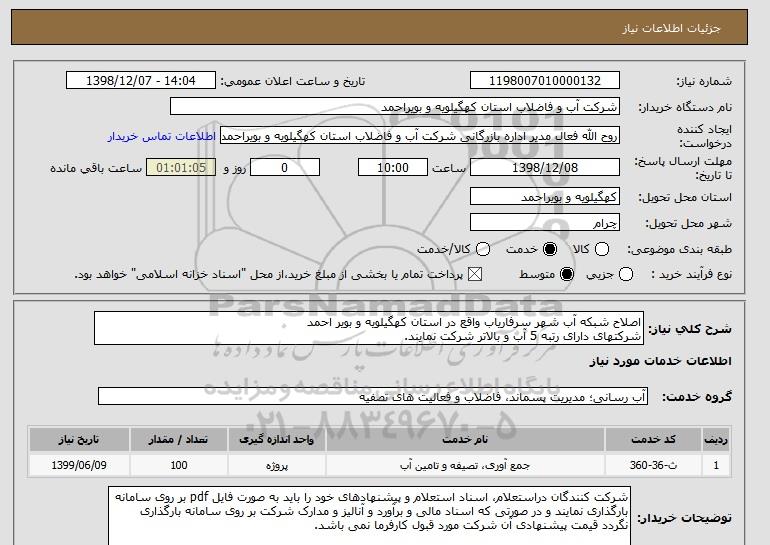This screenshot has height=545, width=770.
Task: Click the طبقه بندی موضوعی label
Action: [680, 249]
